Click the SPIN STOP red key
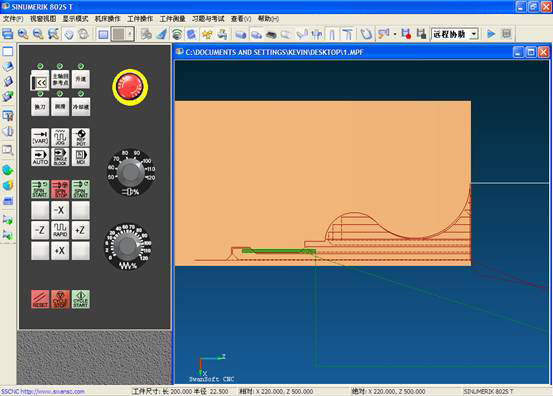Image resolution: width=553 pixels, height=396 pixels. (x=60, y=189)
